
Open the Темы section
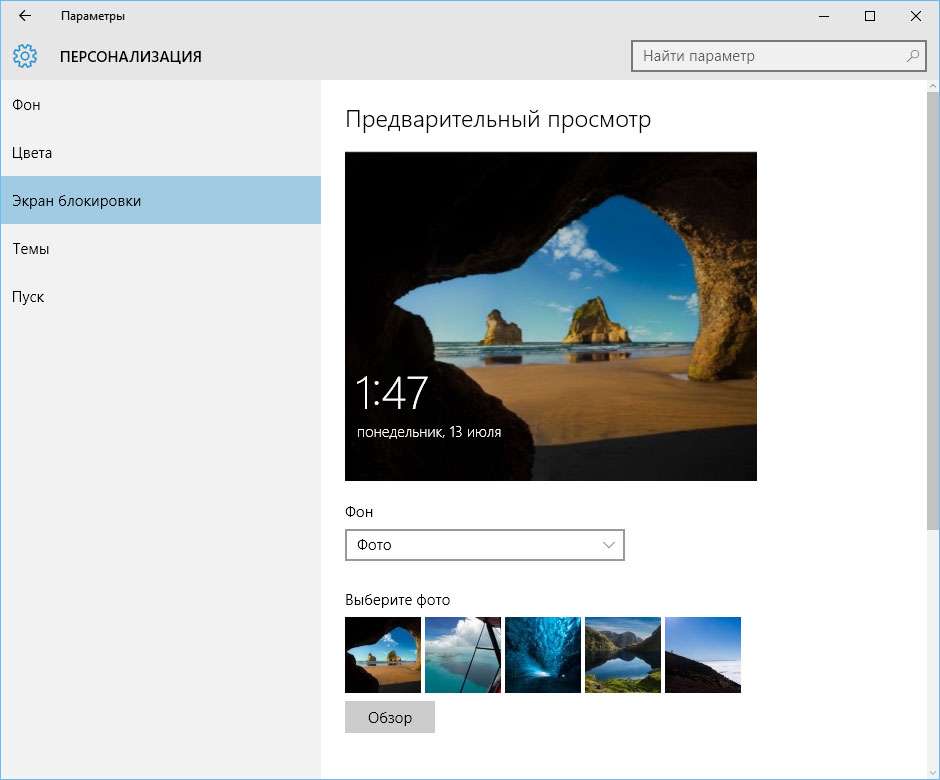[161, 249]
